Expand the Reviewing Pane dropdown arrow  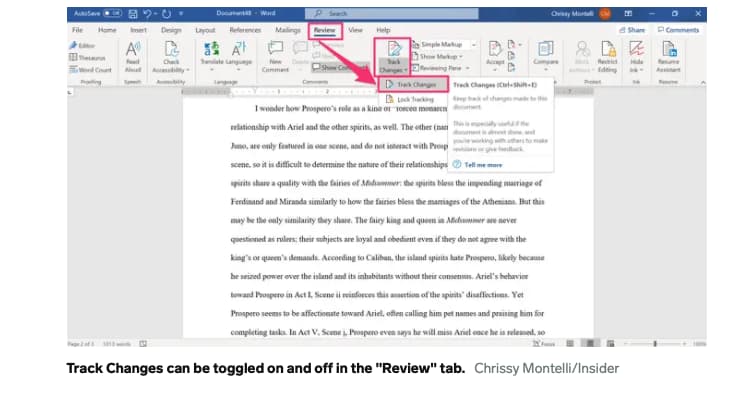point(468,68)
